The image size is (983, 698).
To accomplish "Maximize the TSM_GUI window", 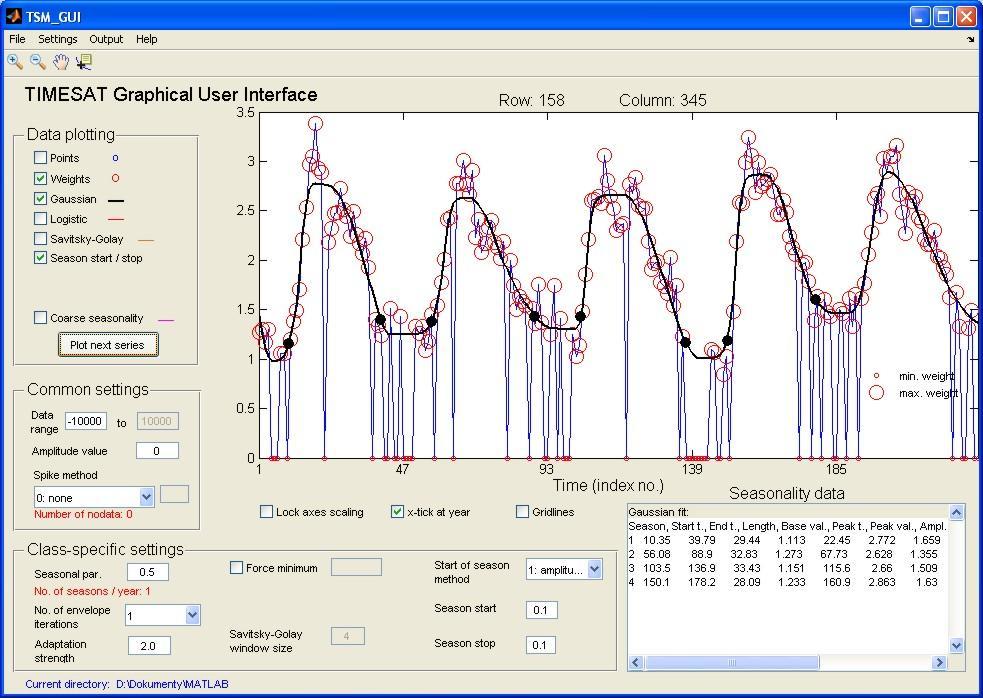I will point(944,17).
